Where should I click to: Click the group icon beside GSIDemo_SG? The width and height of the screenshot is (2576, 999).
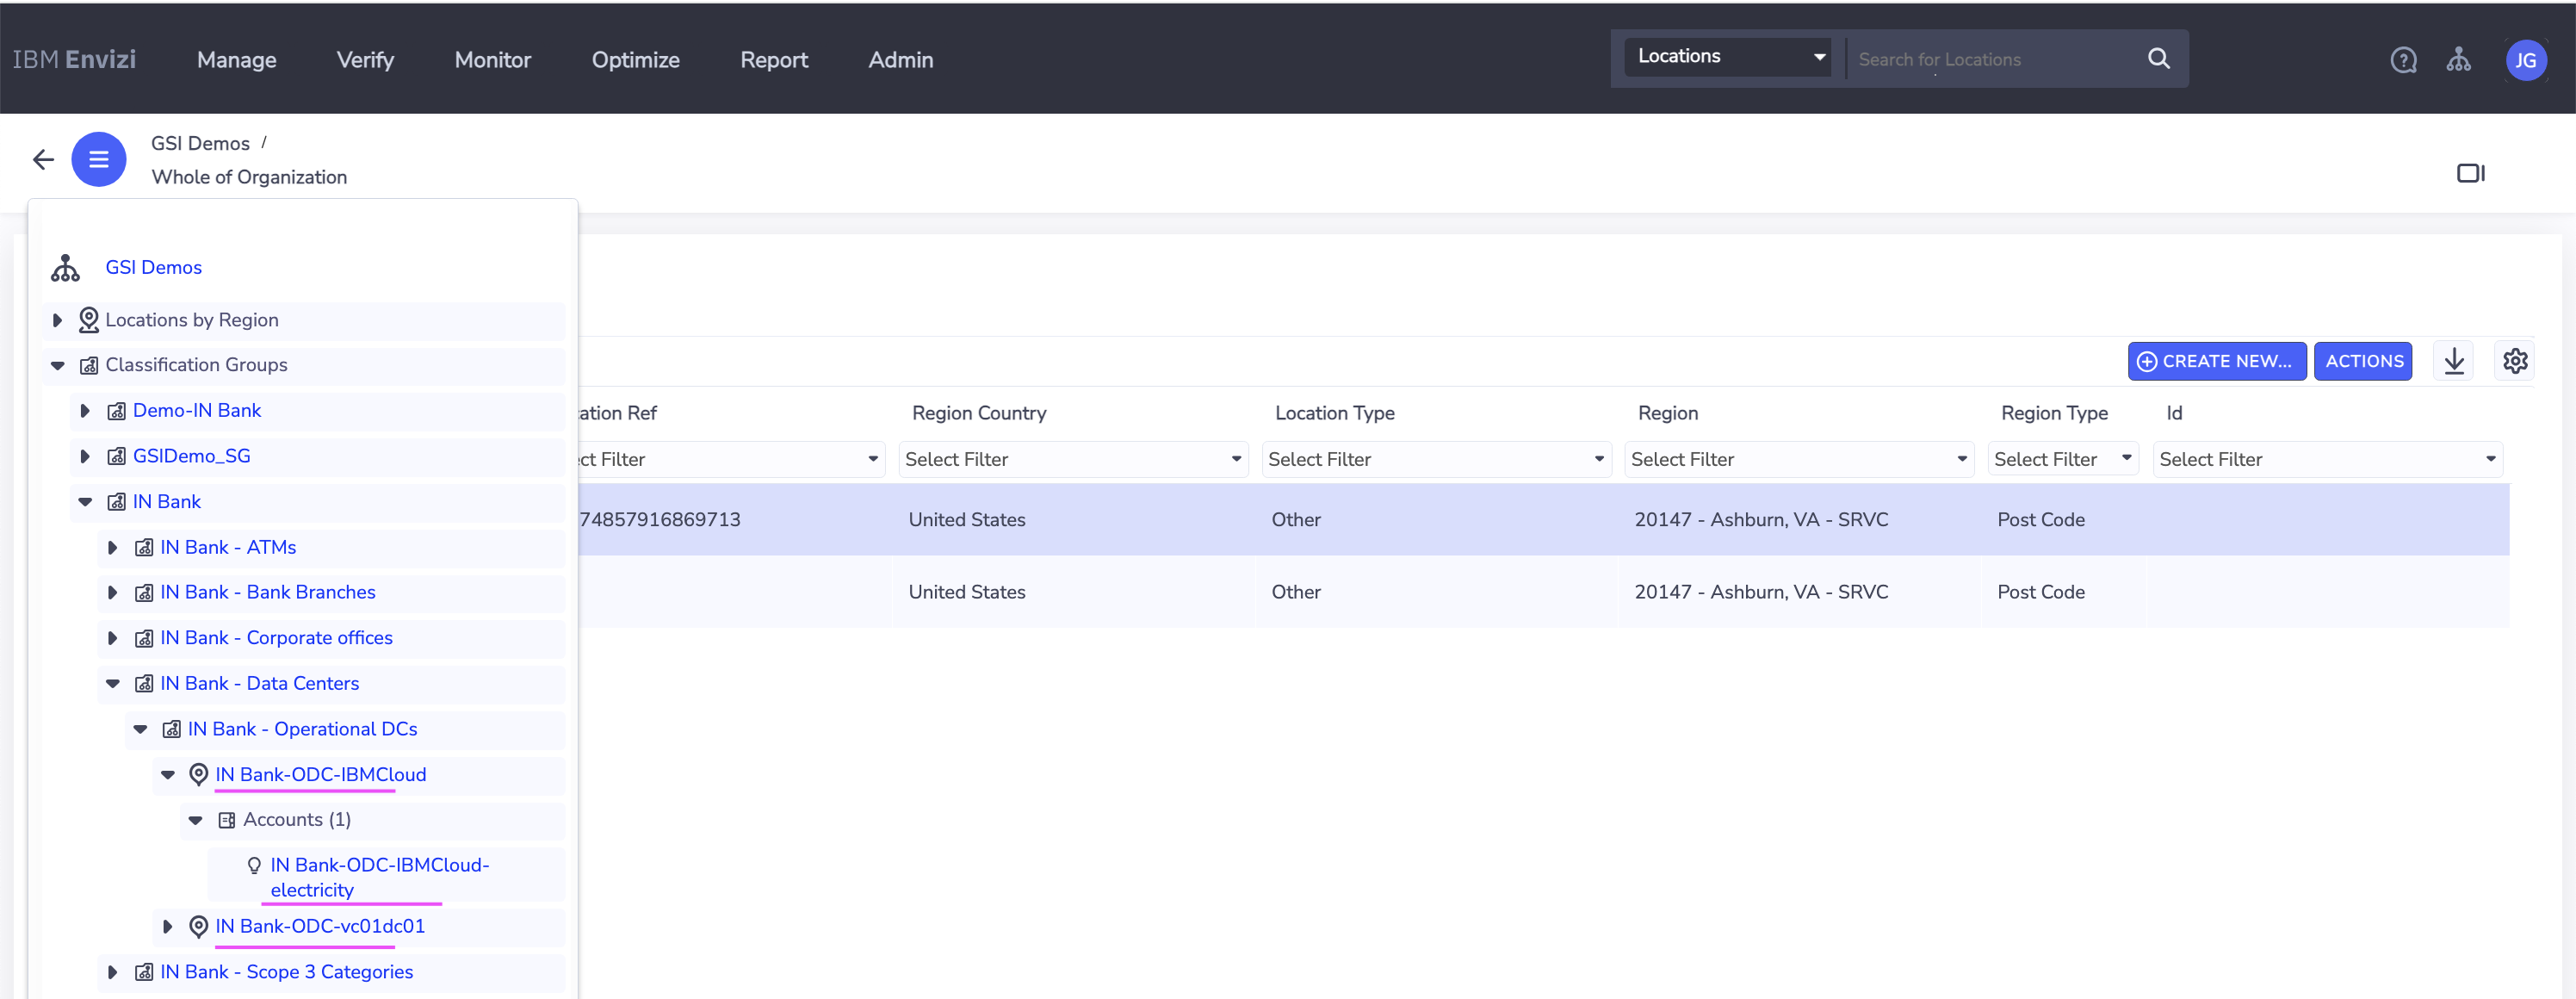click(x=117, y=456)
